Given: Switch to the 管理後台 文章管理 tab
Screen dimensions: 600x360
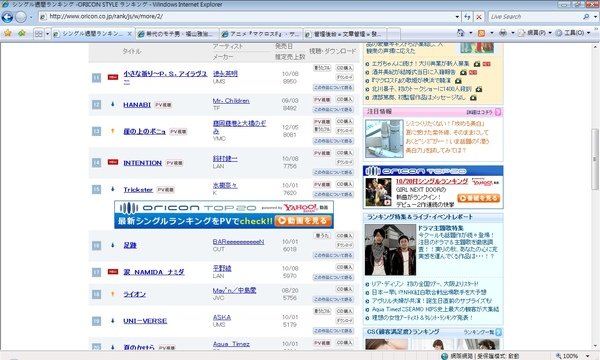Looking at the screenshot, I should click(345, 34).
